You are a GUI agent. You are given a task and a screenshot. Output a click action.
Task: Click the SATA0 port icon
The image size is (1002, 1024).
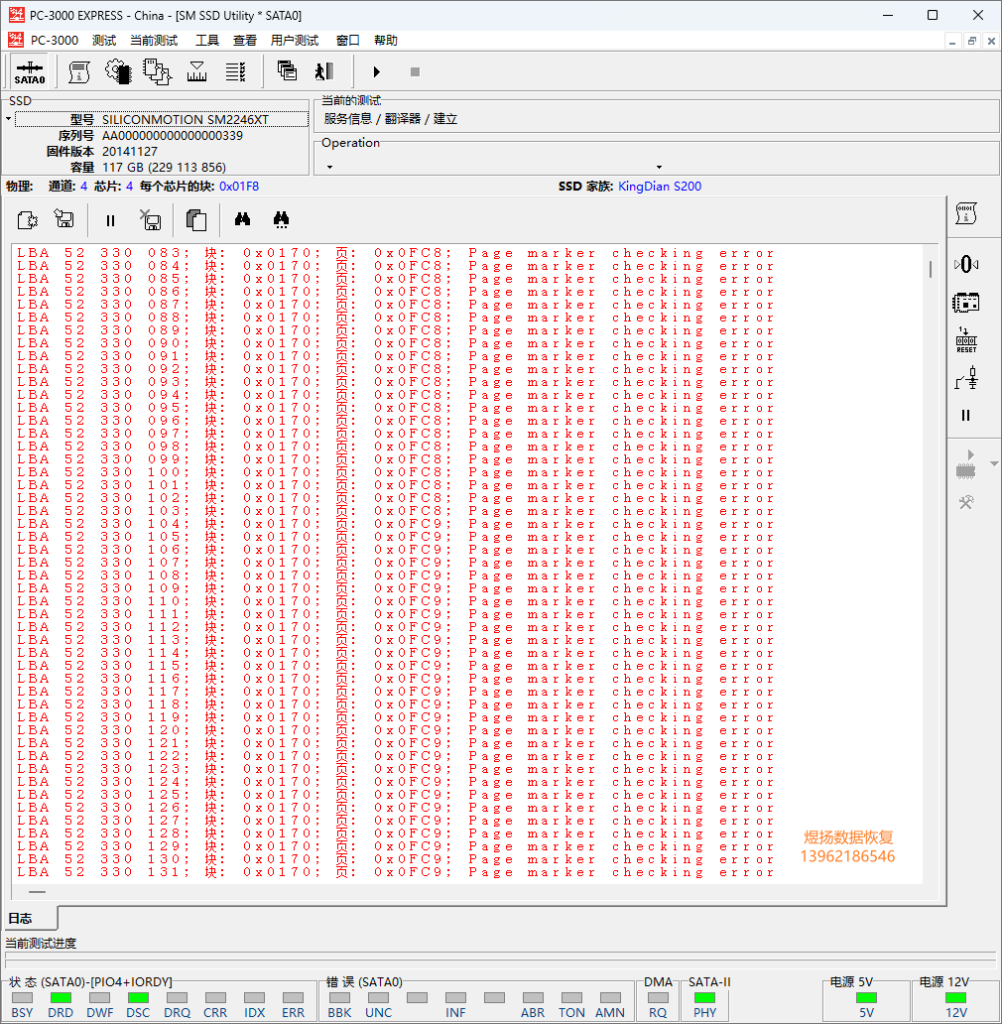29,72
